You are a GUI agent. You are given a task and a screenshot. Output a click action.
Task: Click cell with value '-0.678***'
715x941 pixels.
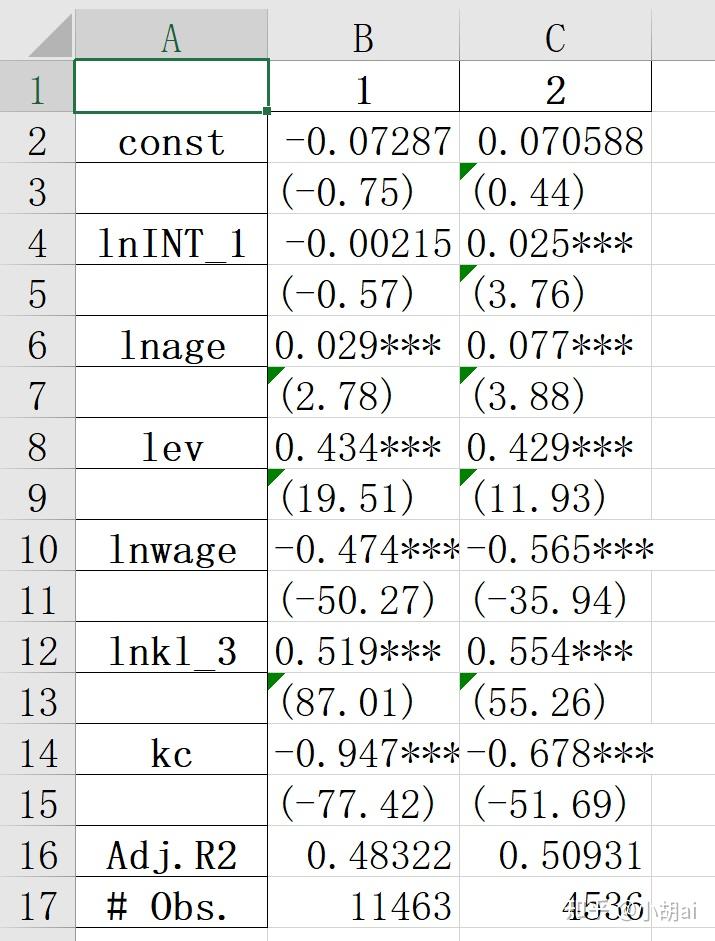point(555,750)
